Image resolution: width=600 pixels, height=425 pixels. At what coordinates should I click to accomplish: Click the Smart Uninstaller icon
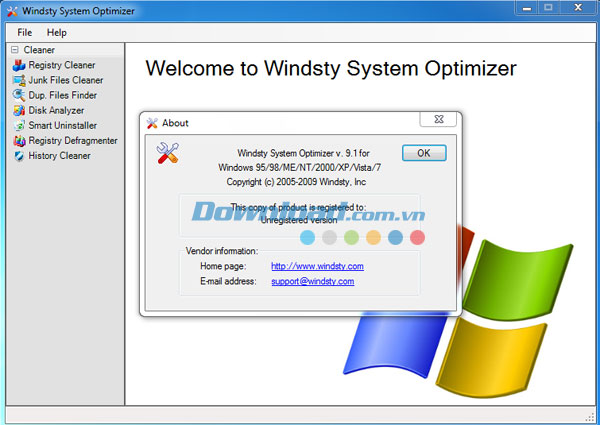[x=19, y=125]
